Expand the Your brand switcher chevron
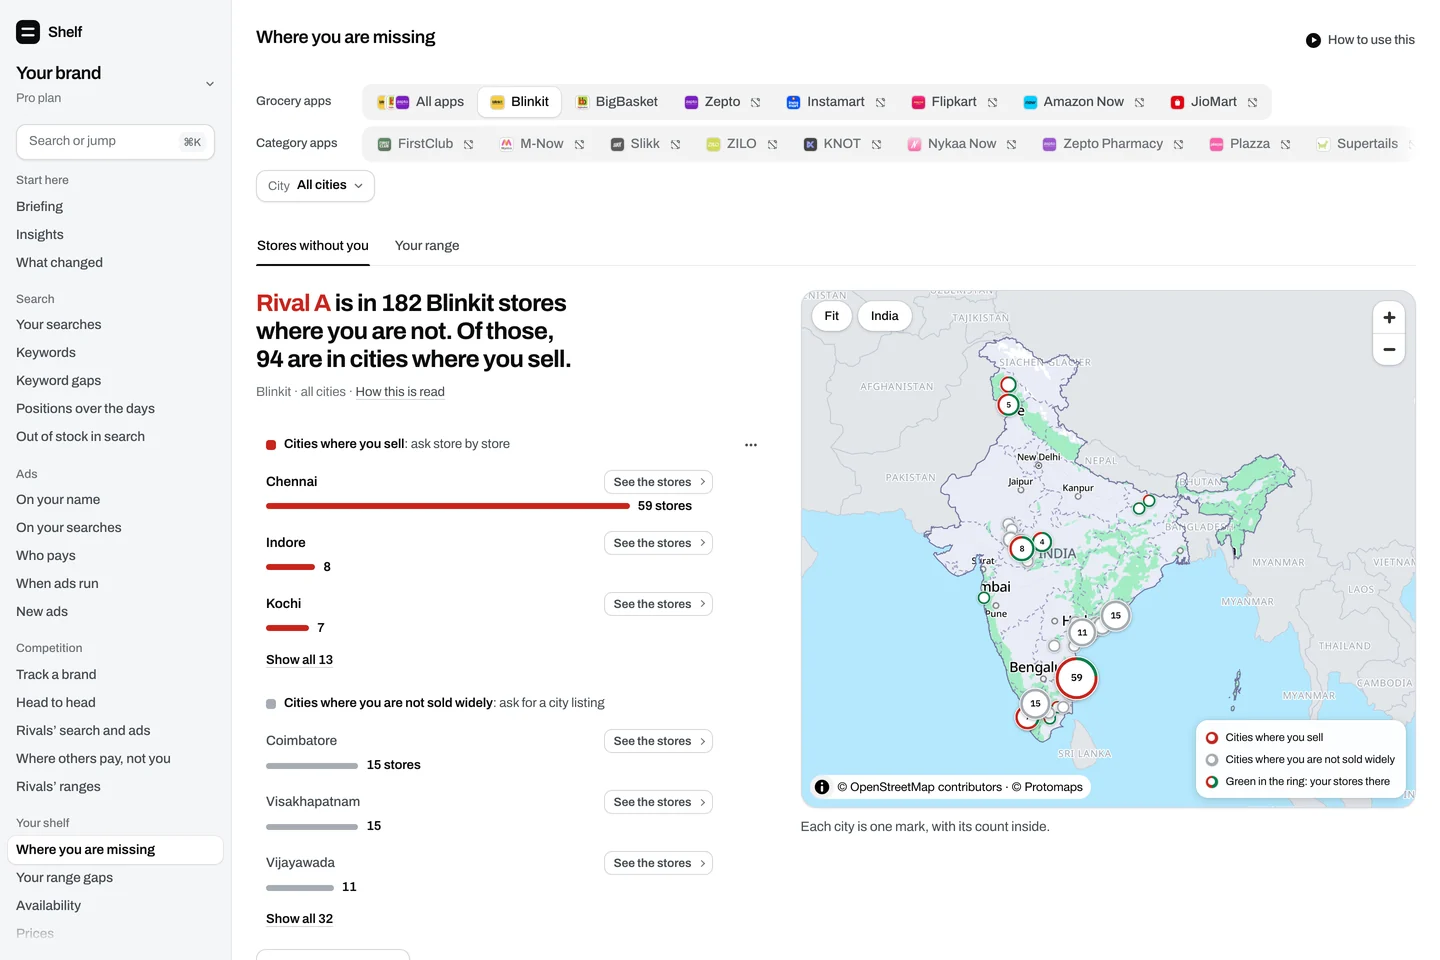The height and width of the screenshot is (960, 1440). [x=210, y=84]
